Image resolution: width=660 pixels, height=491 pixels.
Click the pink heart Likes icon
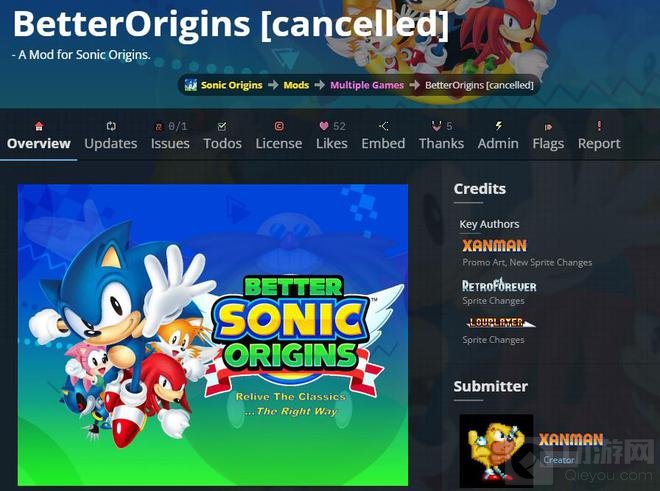click(x=324, y=126)
